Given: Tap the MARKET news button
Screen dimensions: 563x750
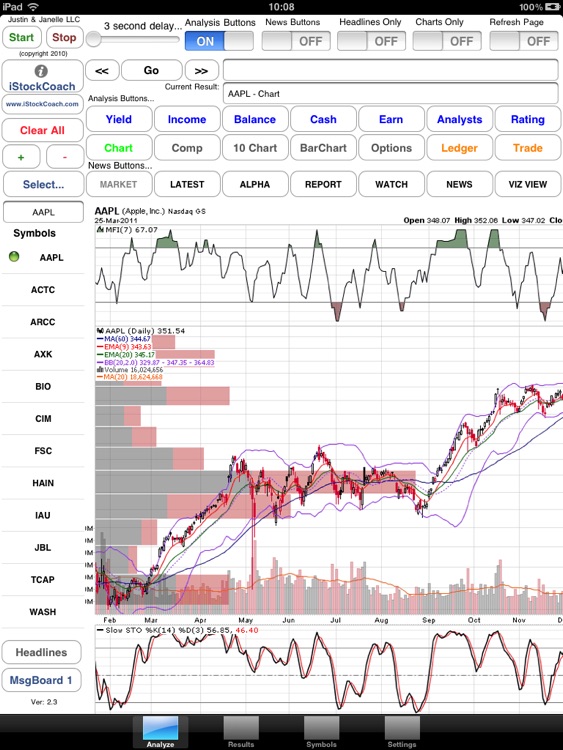Looking at the screenshot, I should point(119,184).
